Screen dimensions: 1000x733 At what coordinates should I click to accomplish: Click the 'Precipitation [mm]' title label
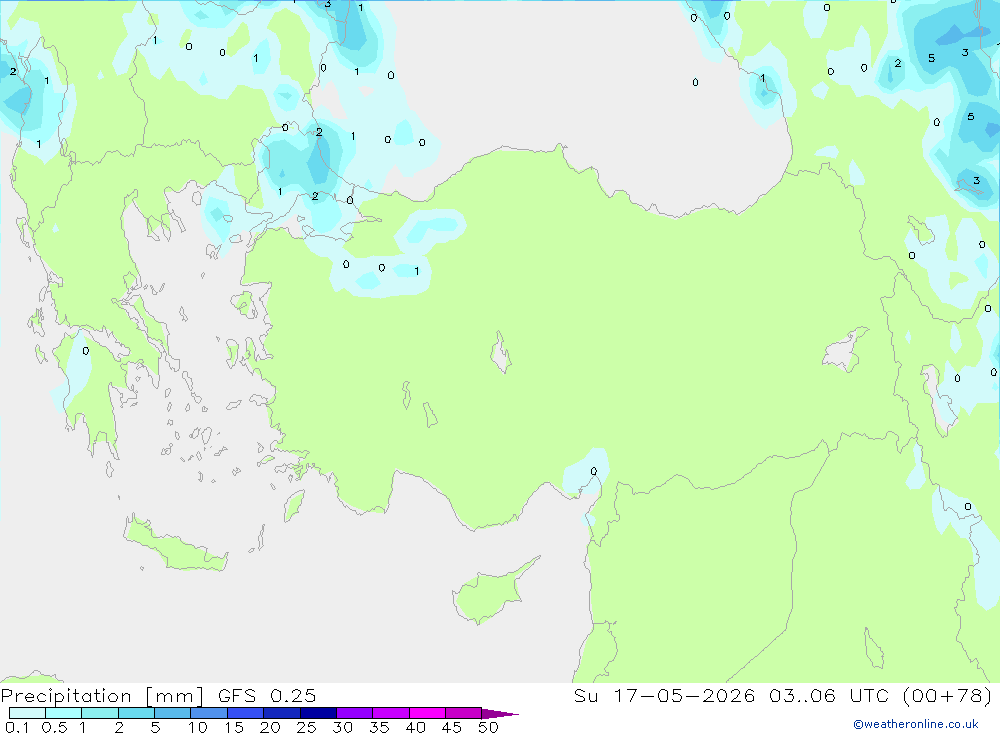103,696
